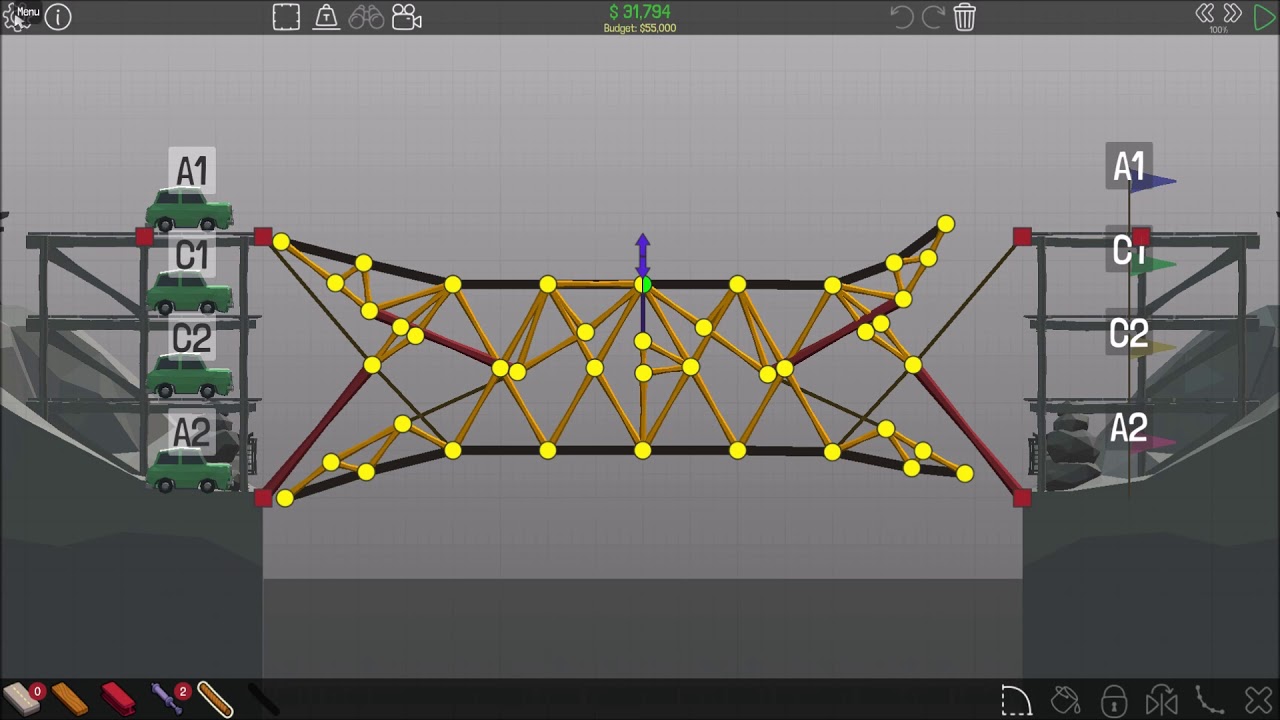
Task: Delete the bridge with trash icon
Action: point(964,17)
